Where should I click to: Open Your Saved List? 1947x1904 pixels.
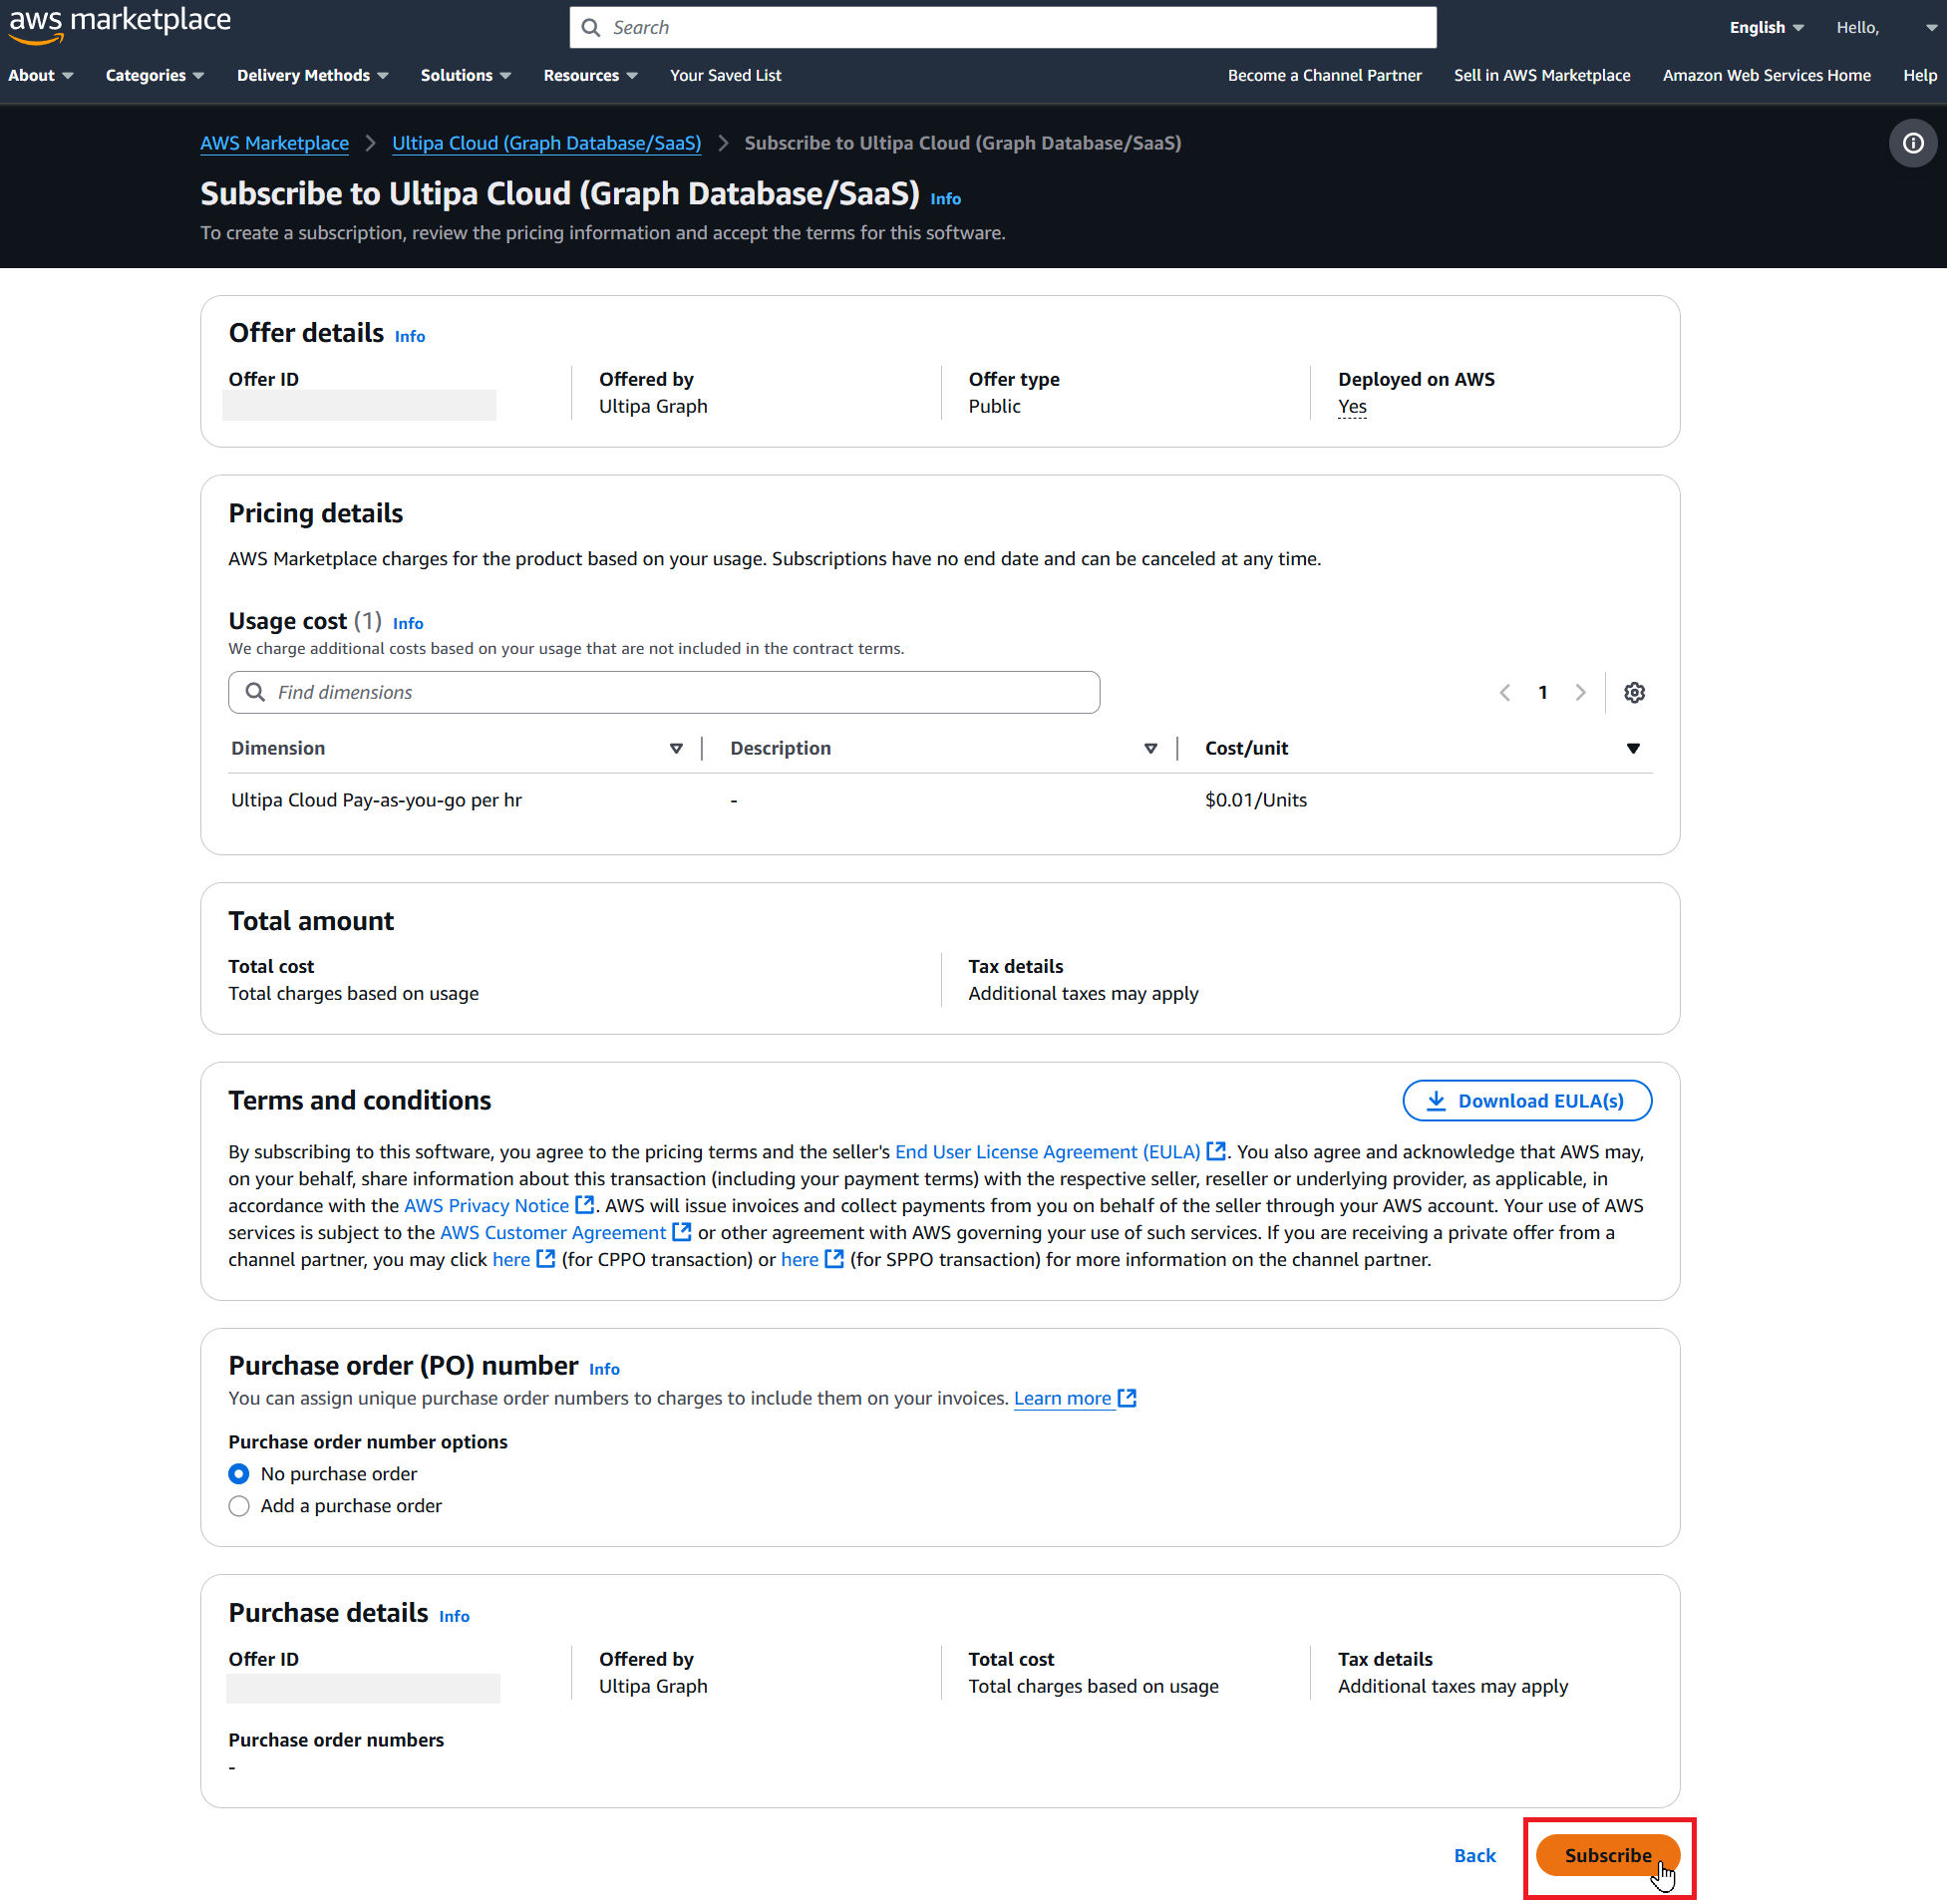point(725,75)
